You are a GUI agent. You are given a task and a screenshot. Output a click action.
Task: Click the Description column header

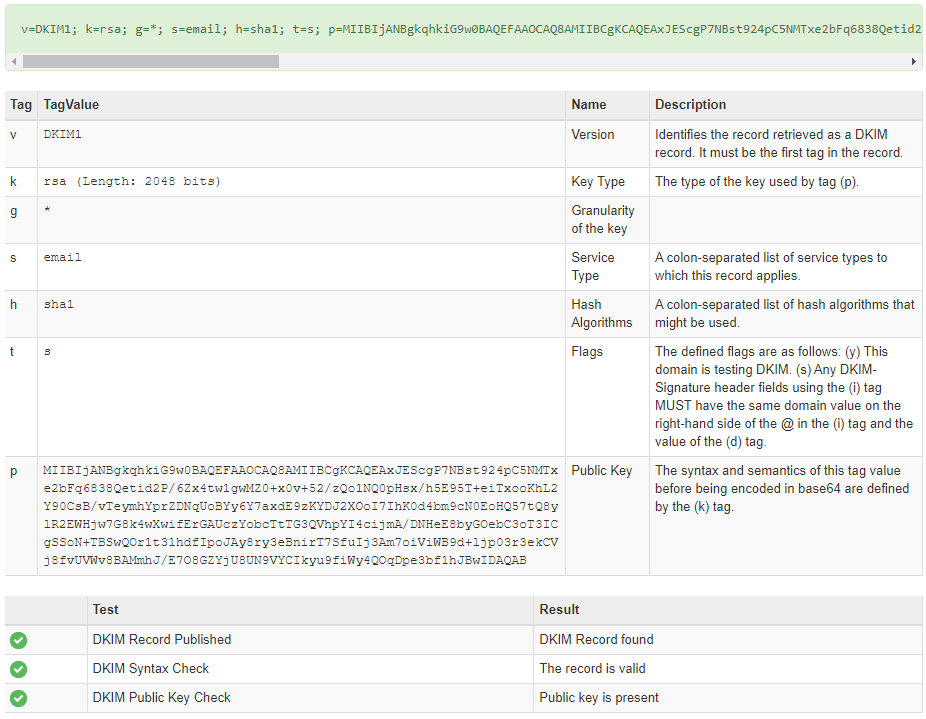pyautogui.click(x=690, y=105)
